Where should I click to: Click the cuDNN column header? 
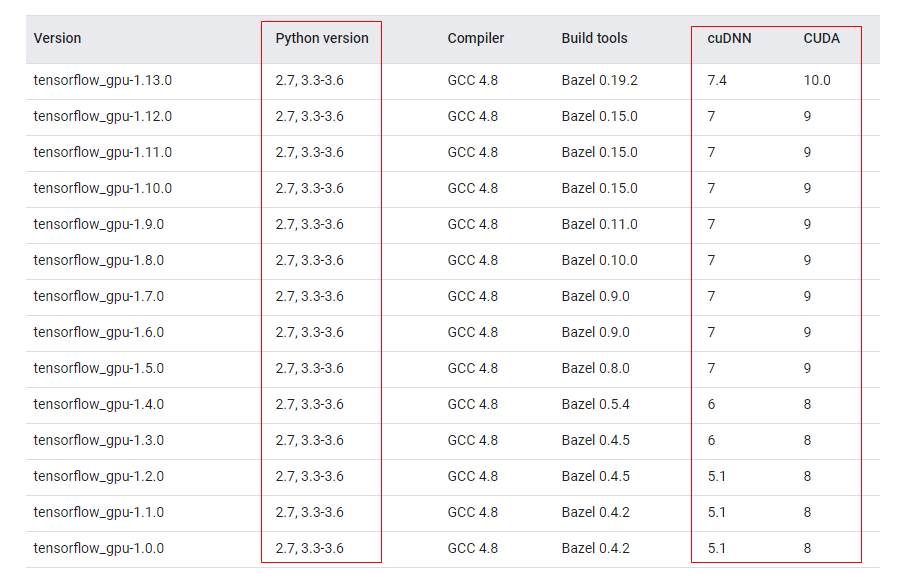[729, 38]
